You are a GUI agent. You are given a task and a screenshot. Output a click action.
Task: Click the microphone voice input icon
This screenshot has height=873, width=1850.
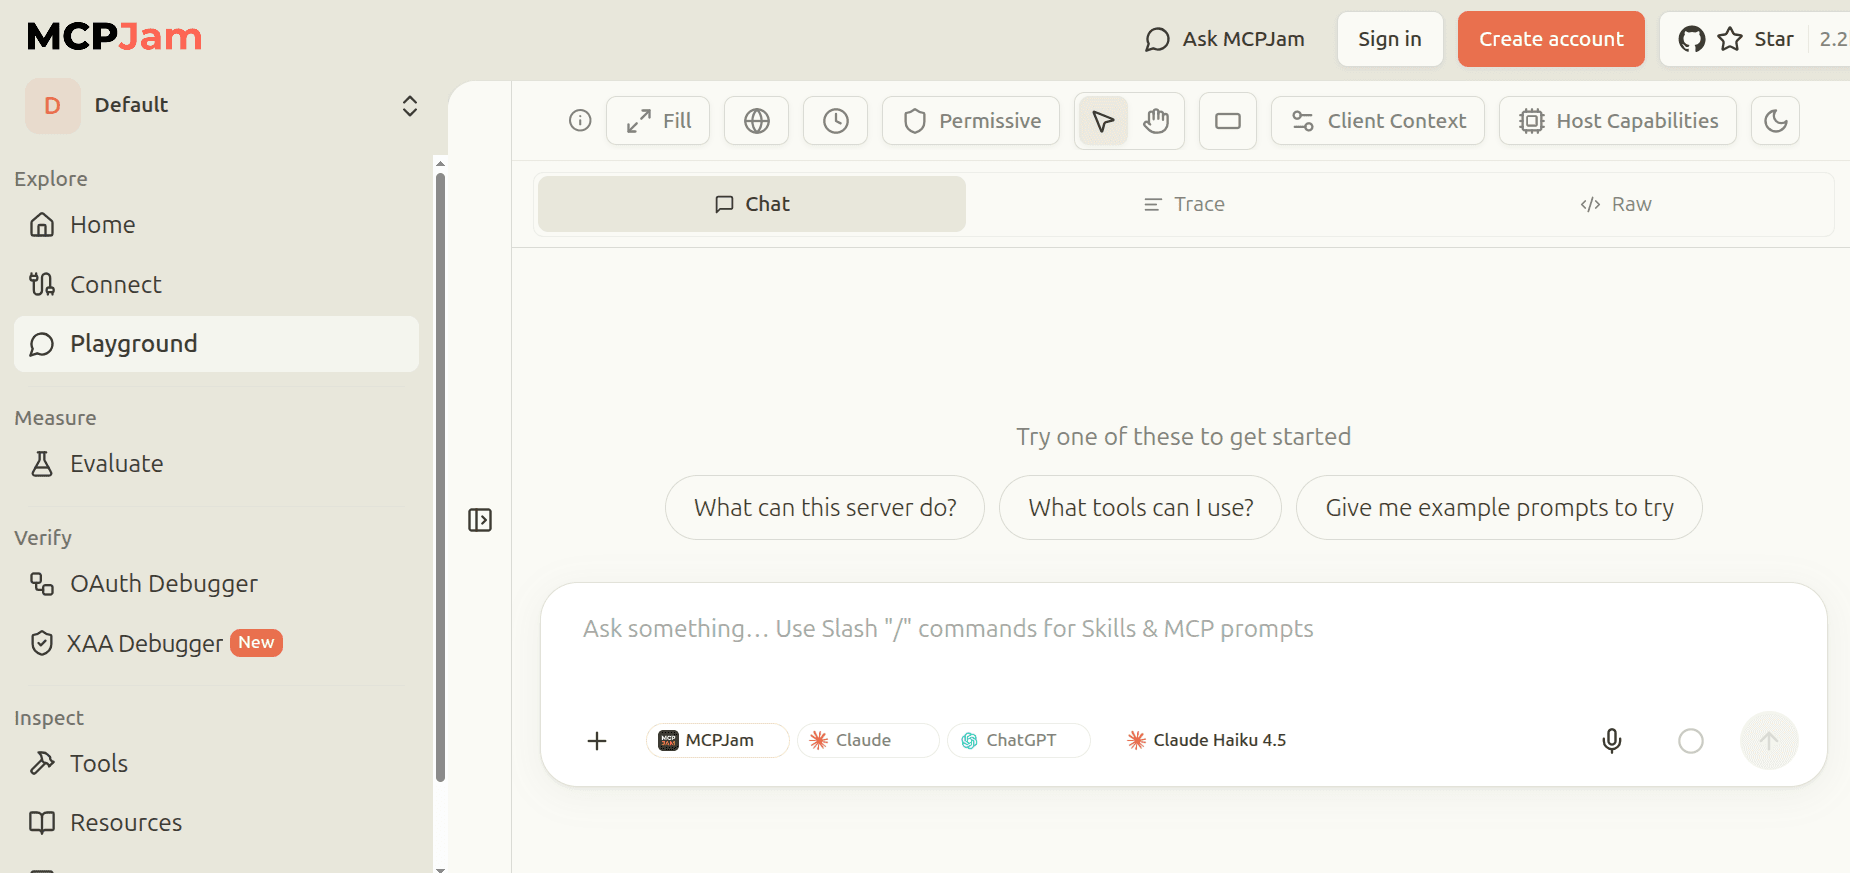1612,741
